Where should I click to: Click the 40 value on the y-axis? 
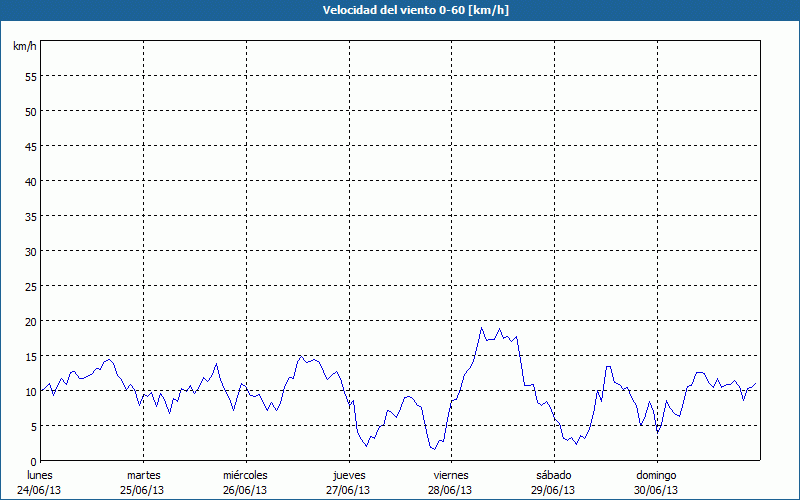coord(30,182)
